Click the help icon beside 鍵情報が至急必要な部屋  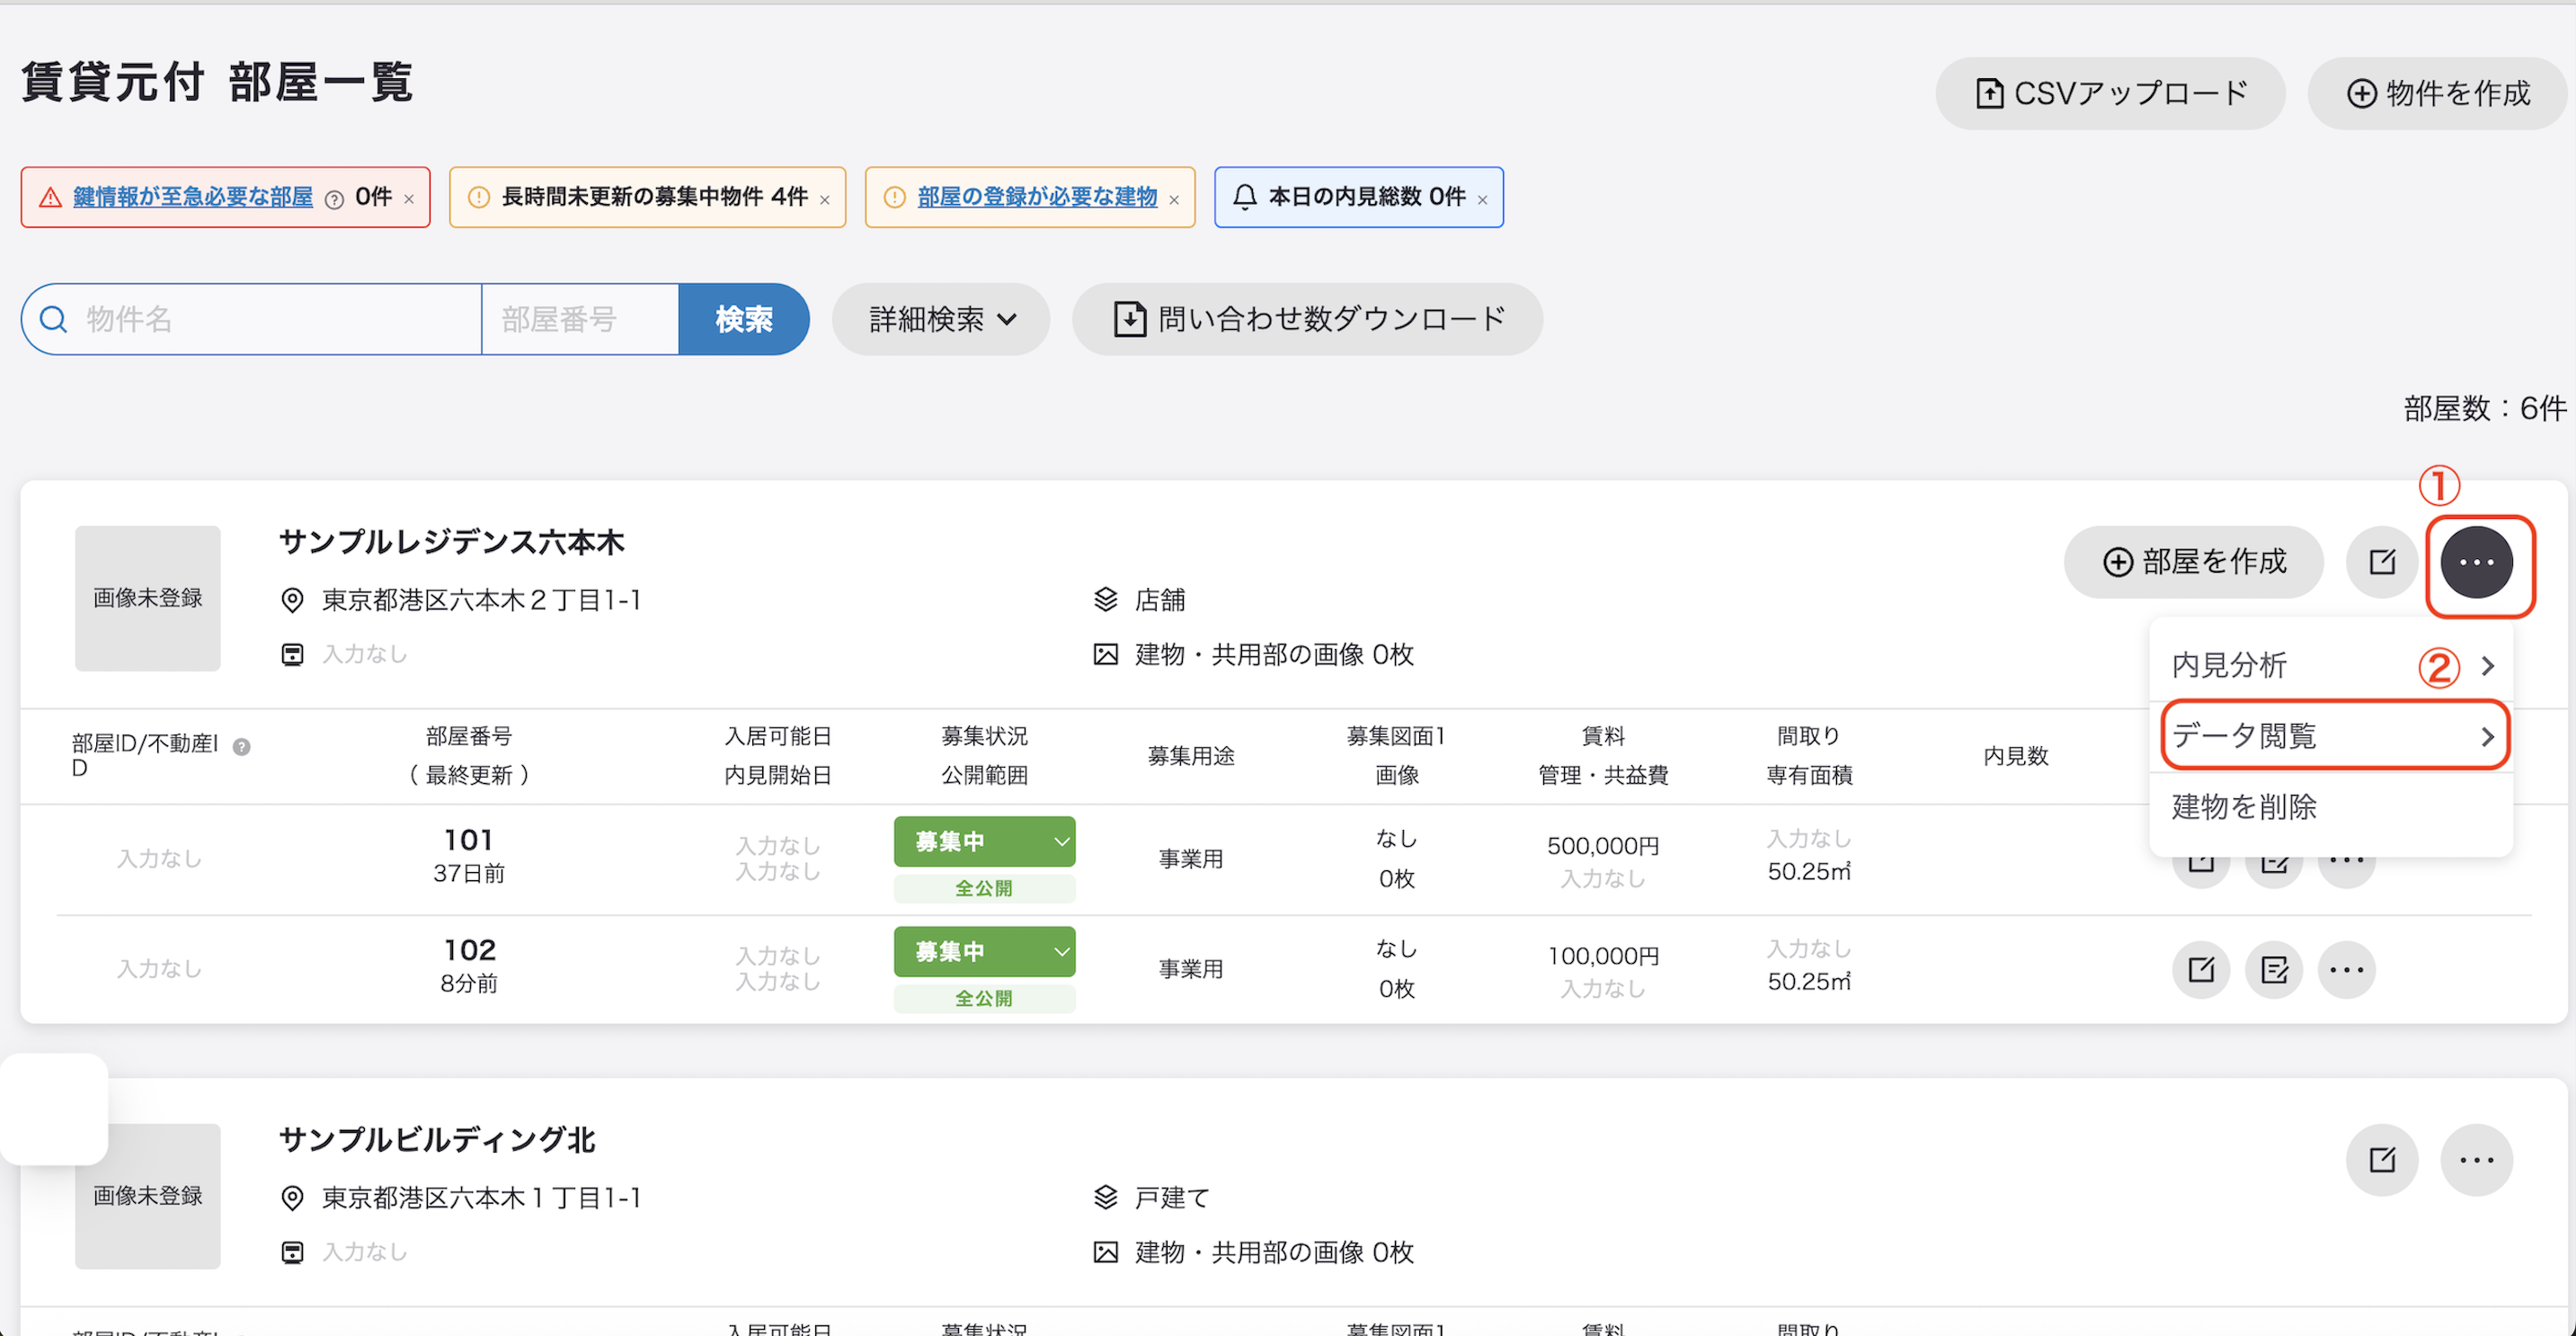(335, 199)
